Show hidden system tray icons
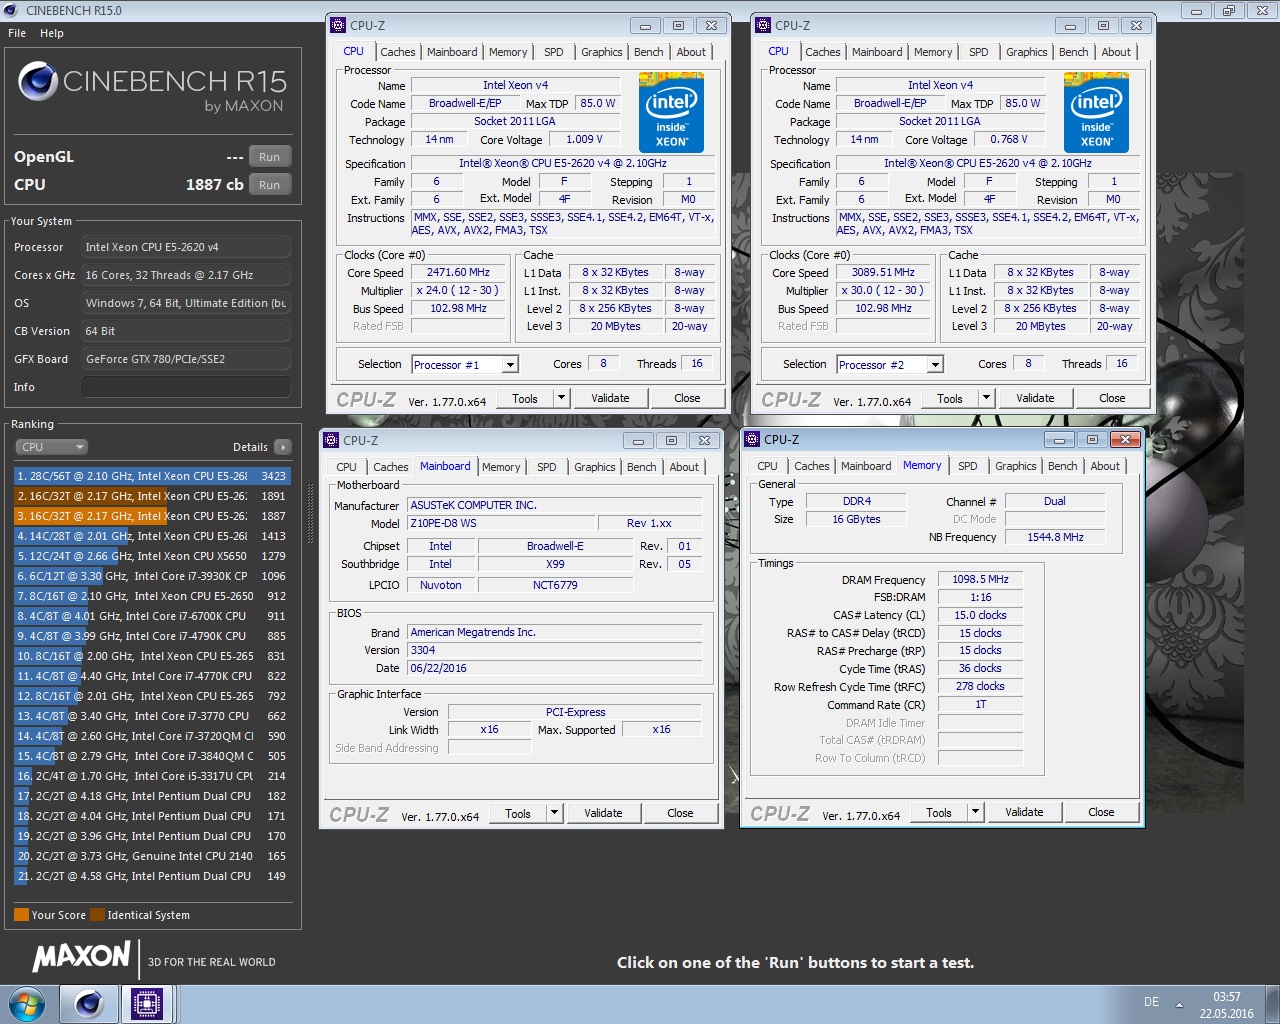The image size is (1280, 1024). coord(1179,1004)
